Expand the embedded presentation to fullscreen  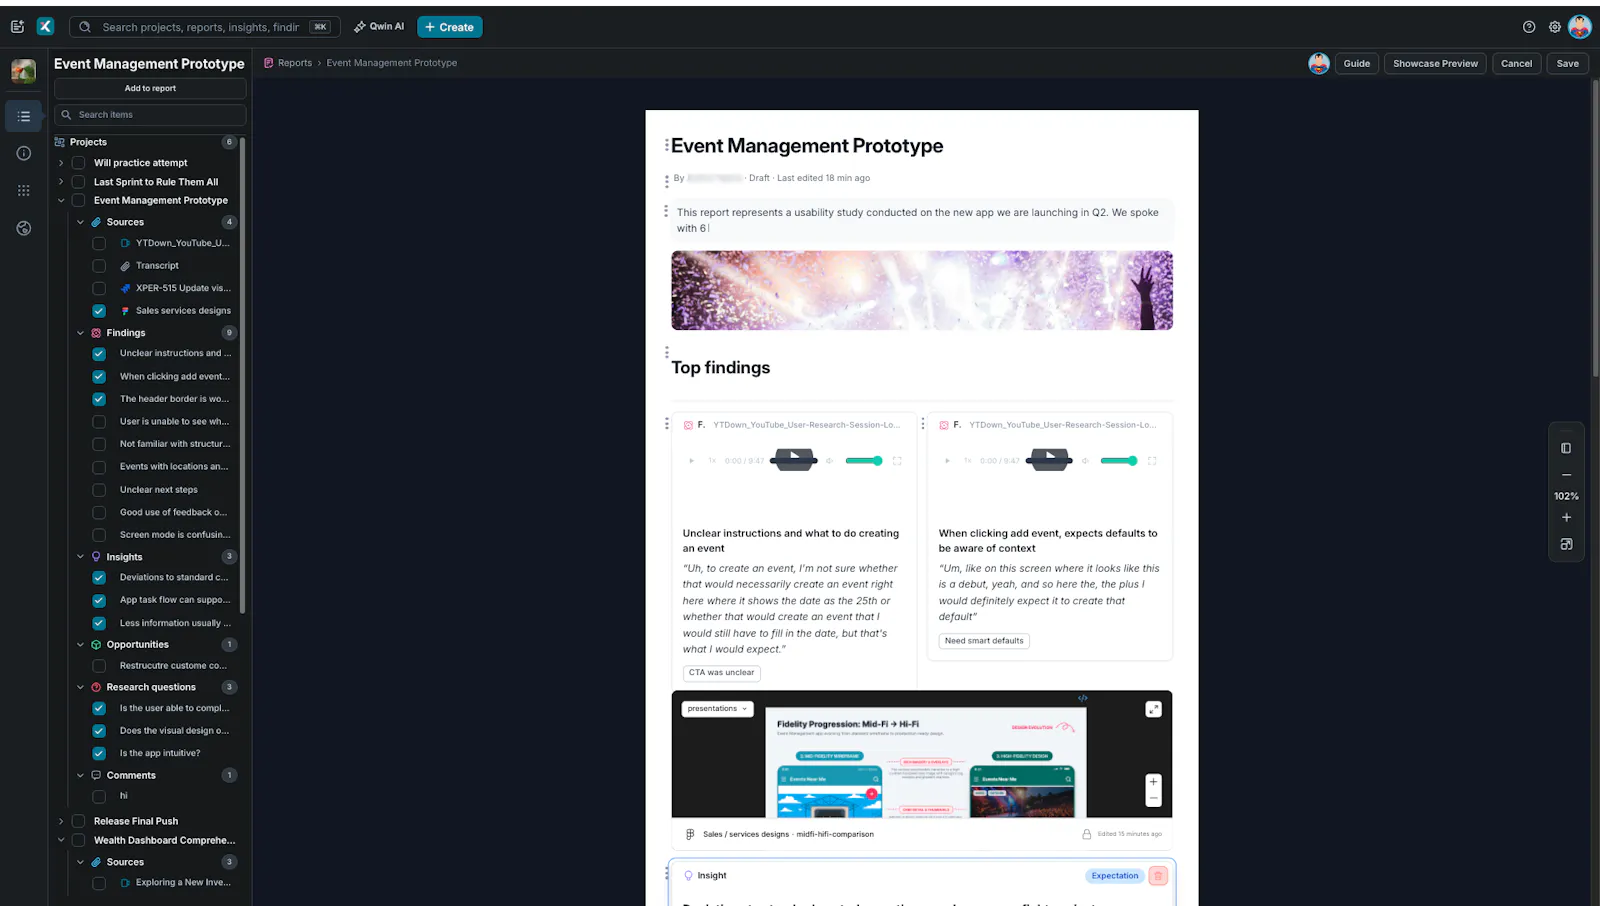click(x=1153, y=709)
